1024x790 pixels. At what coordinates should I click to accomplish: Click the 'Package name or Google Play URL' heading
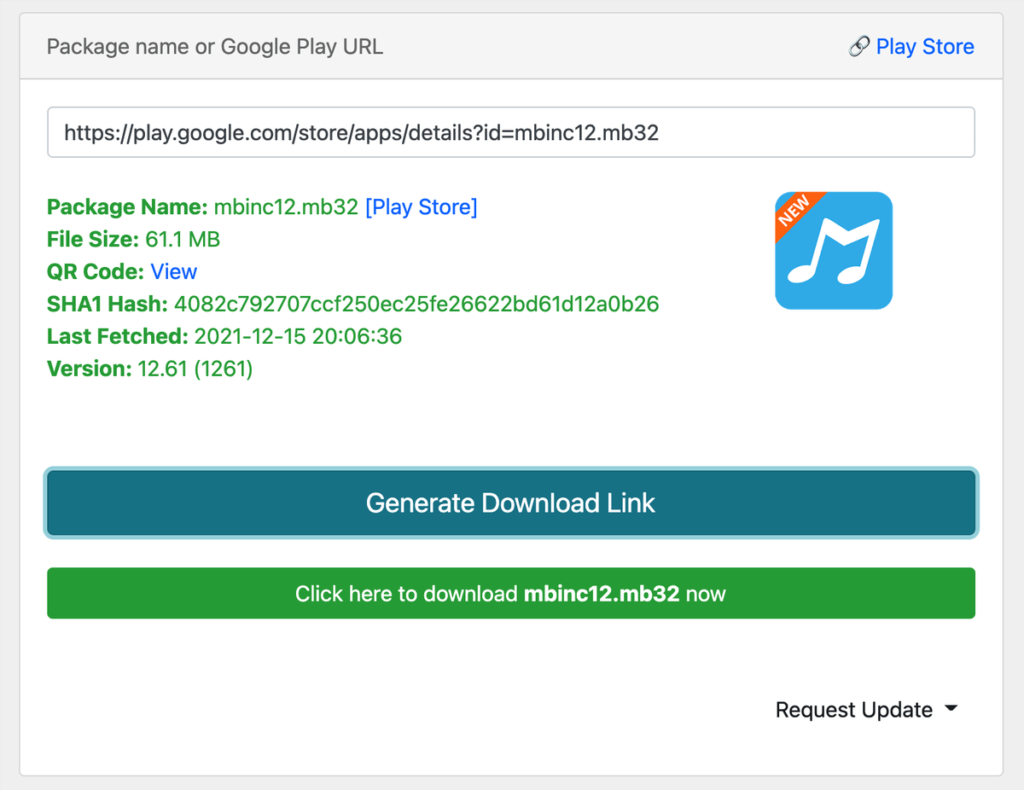(x=215, y=47)
